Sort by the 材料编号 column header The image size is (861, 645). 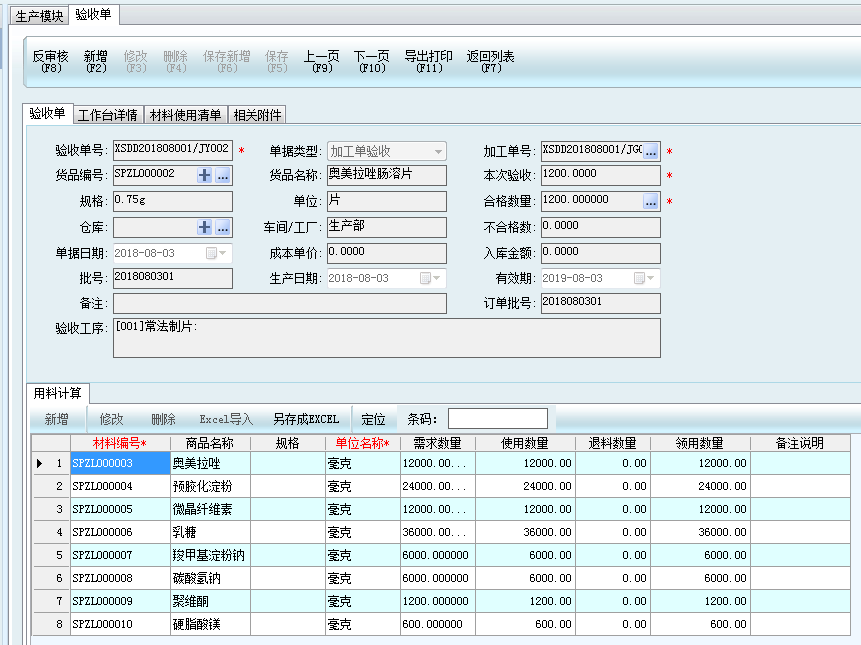tap(120, 443)
